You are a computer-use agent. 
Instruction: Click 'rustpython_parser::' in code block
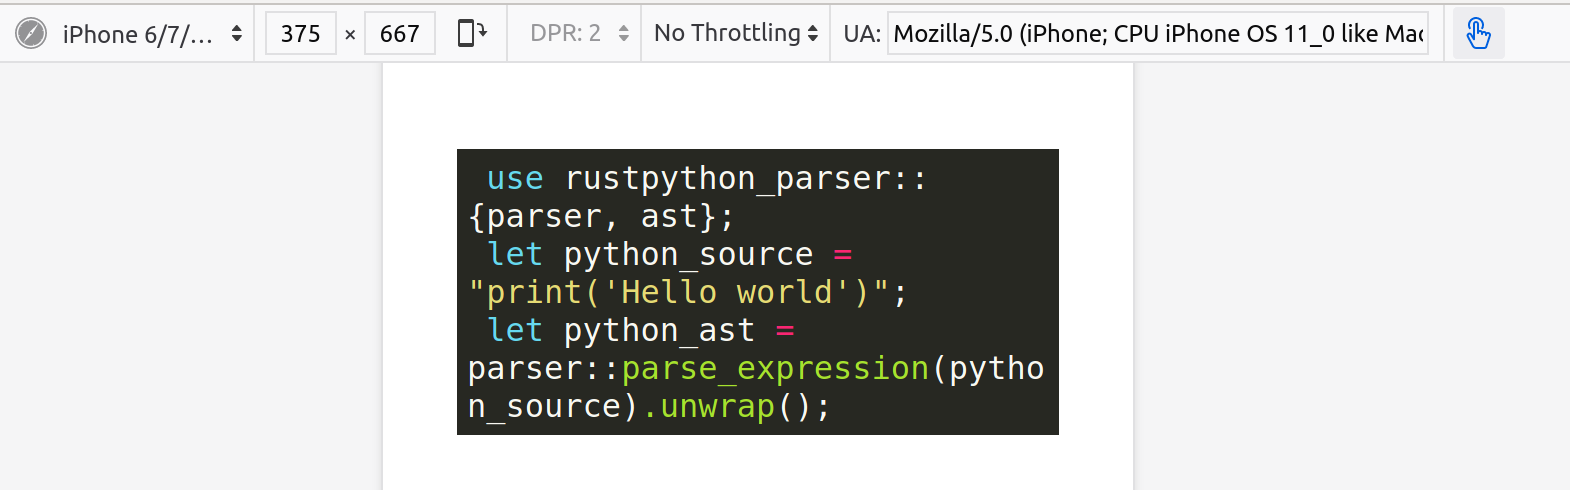pyautogui.click(x=746, y=178)
